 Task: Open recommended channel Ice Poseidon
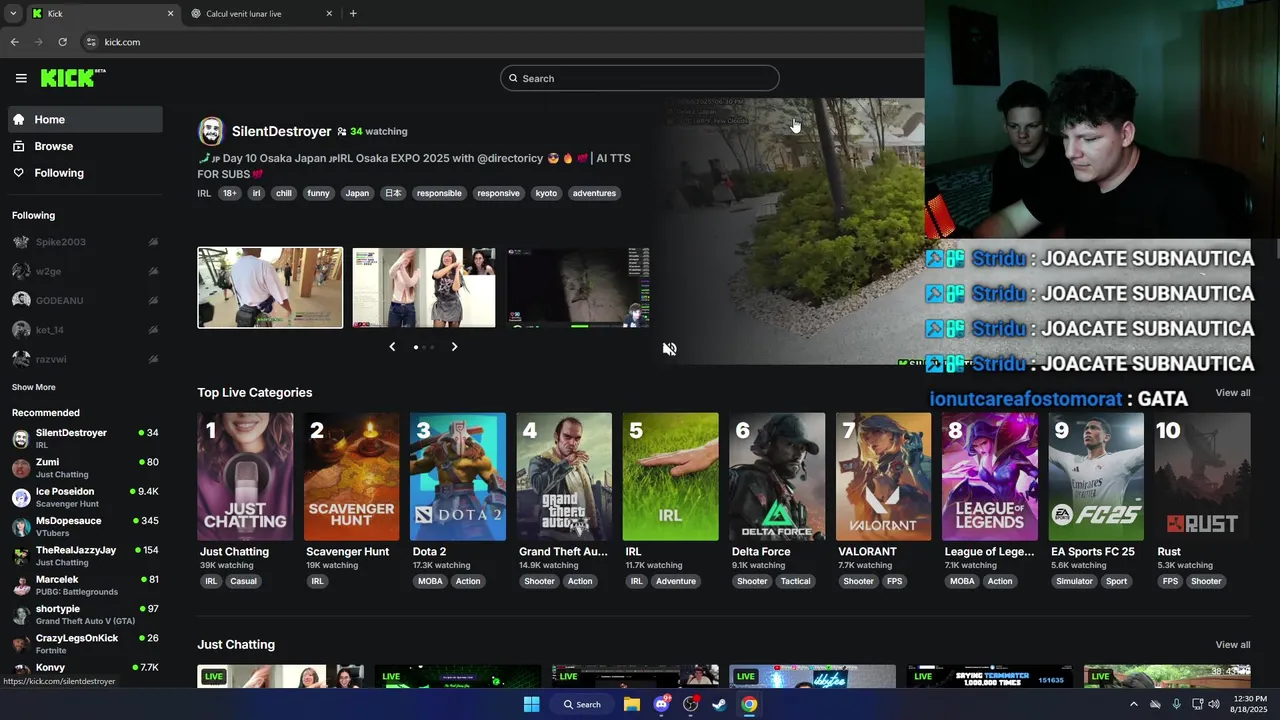85,497
